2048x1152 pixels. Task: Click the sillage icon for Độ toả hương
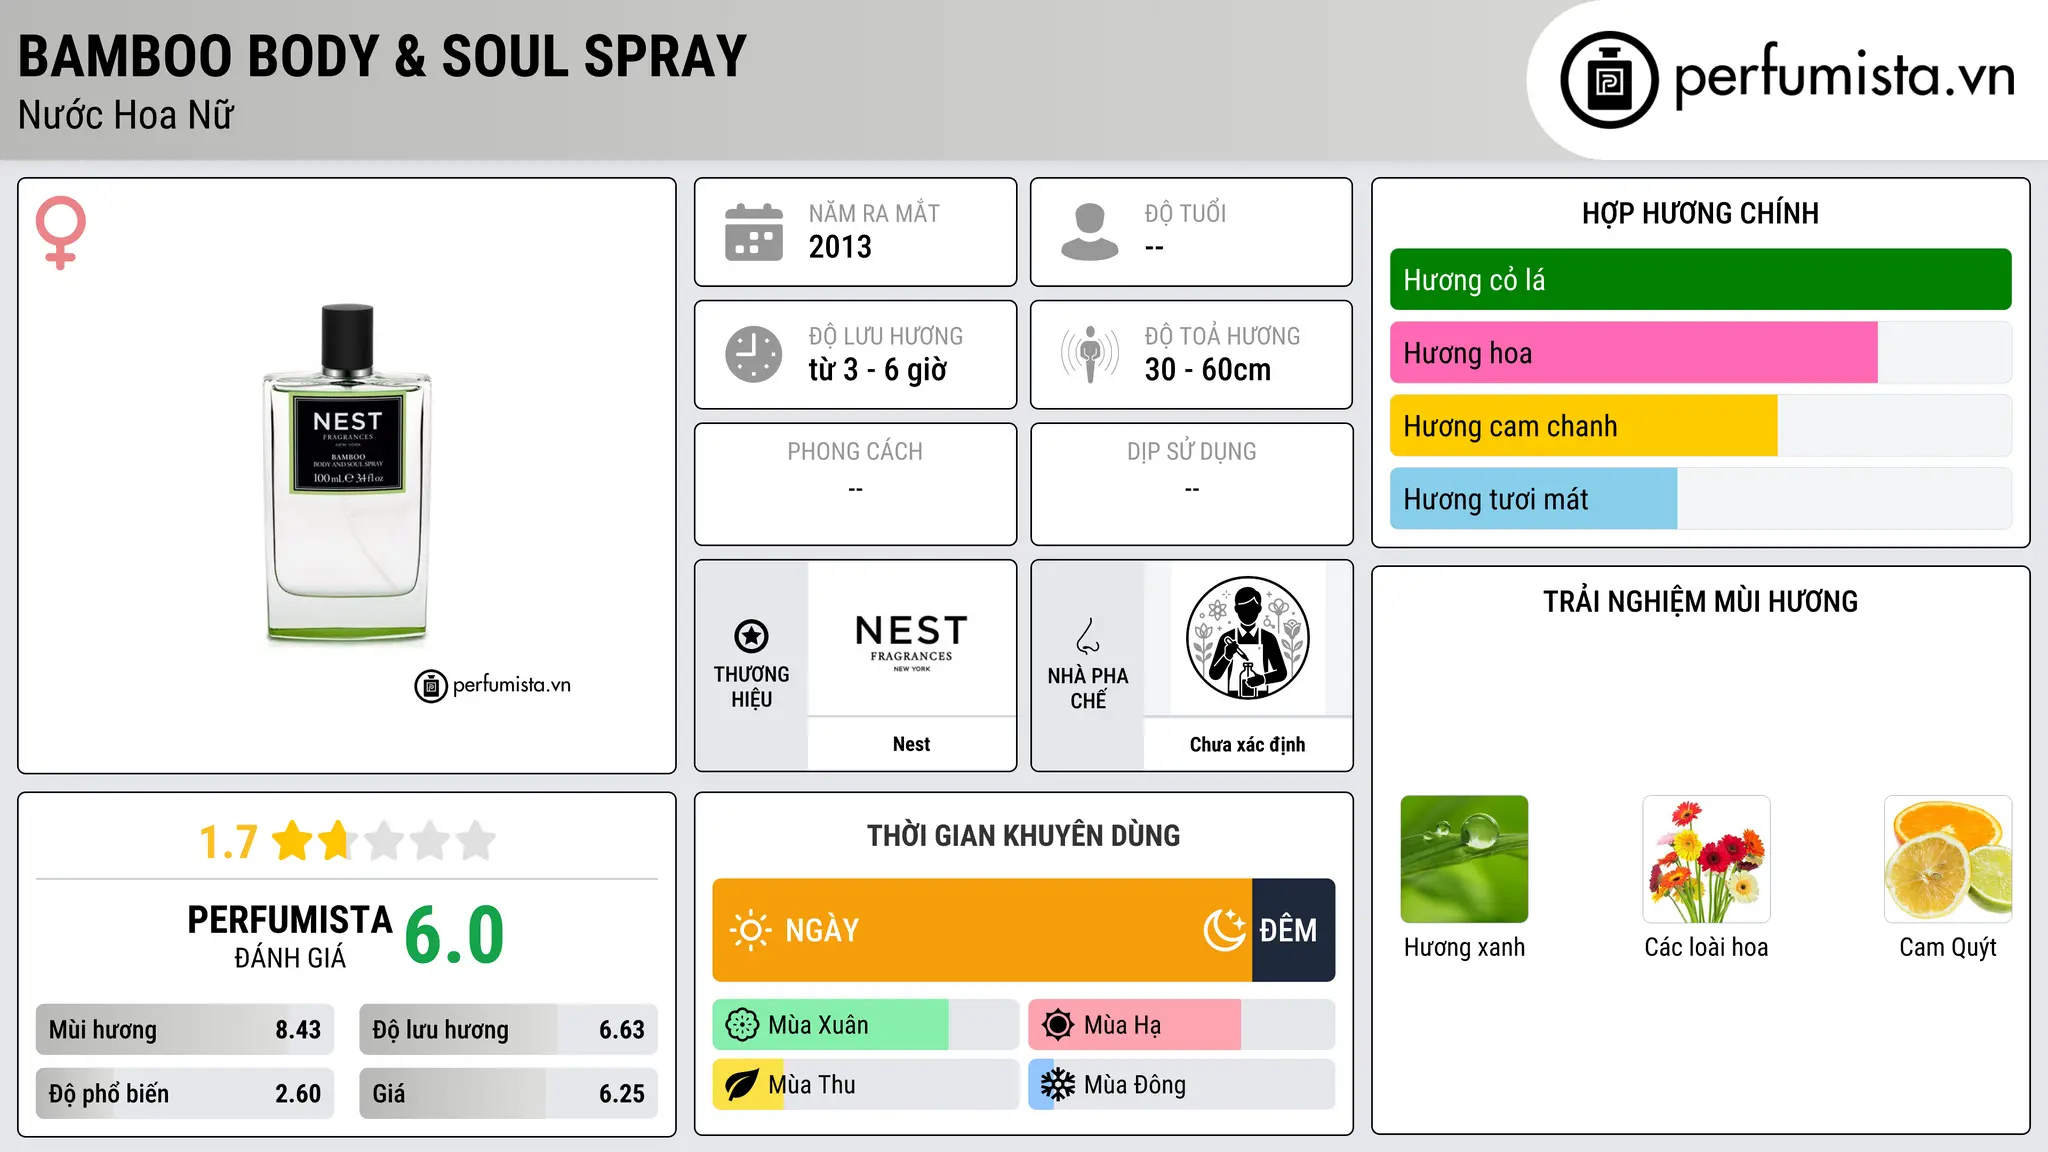pyautogui.click(x=1090, y=354)
